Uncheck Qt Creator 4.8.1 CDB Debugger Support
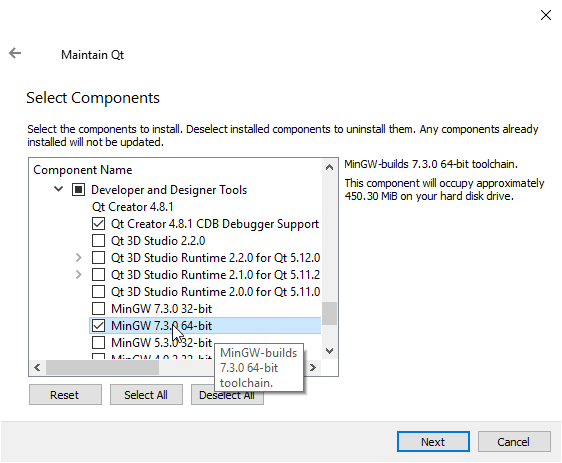Image resolution: width=562 pixels, height=463 pixels. tap(98, 224)
